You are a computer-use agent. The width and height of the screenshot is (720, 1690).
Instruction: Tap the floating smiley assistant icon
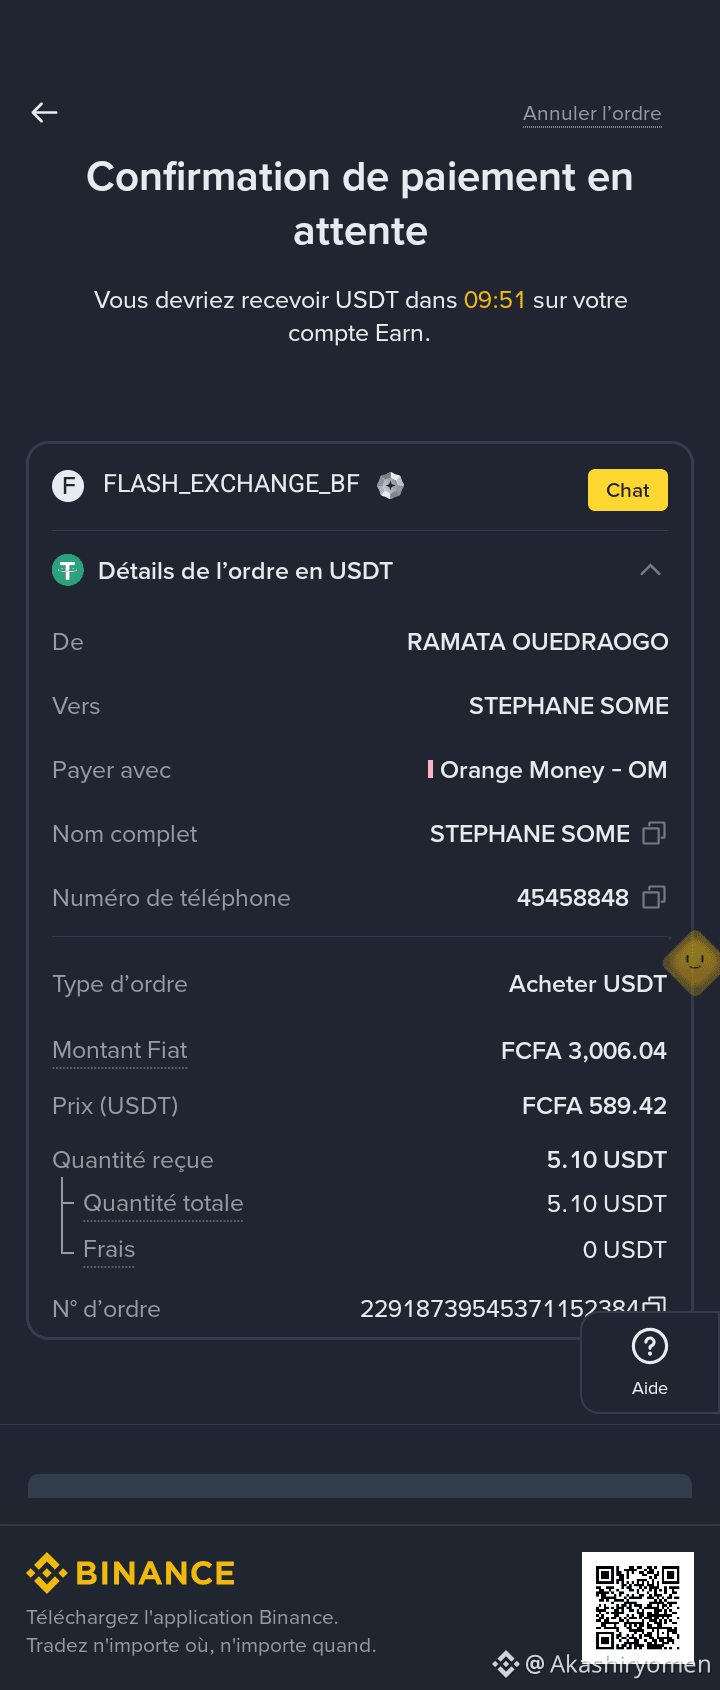point(692,963)
